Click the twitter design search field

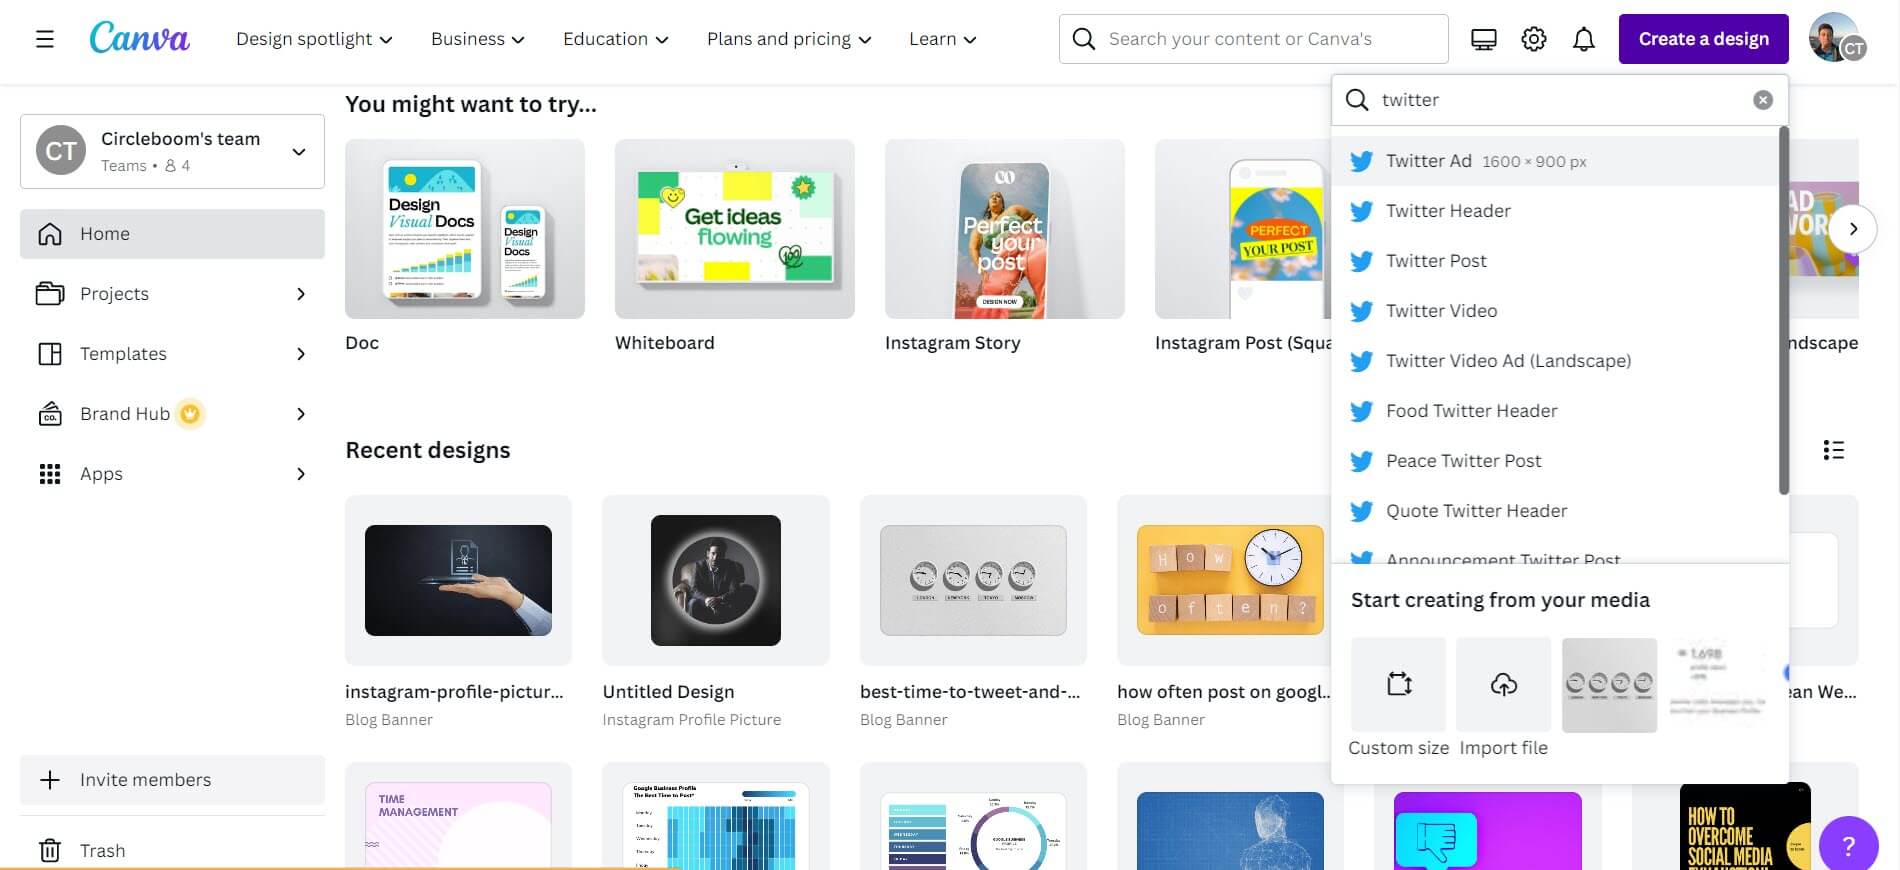(x=1560, y=100)
